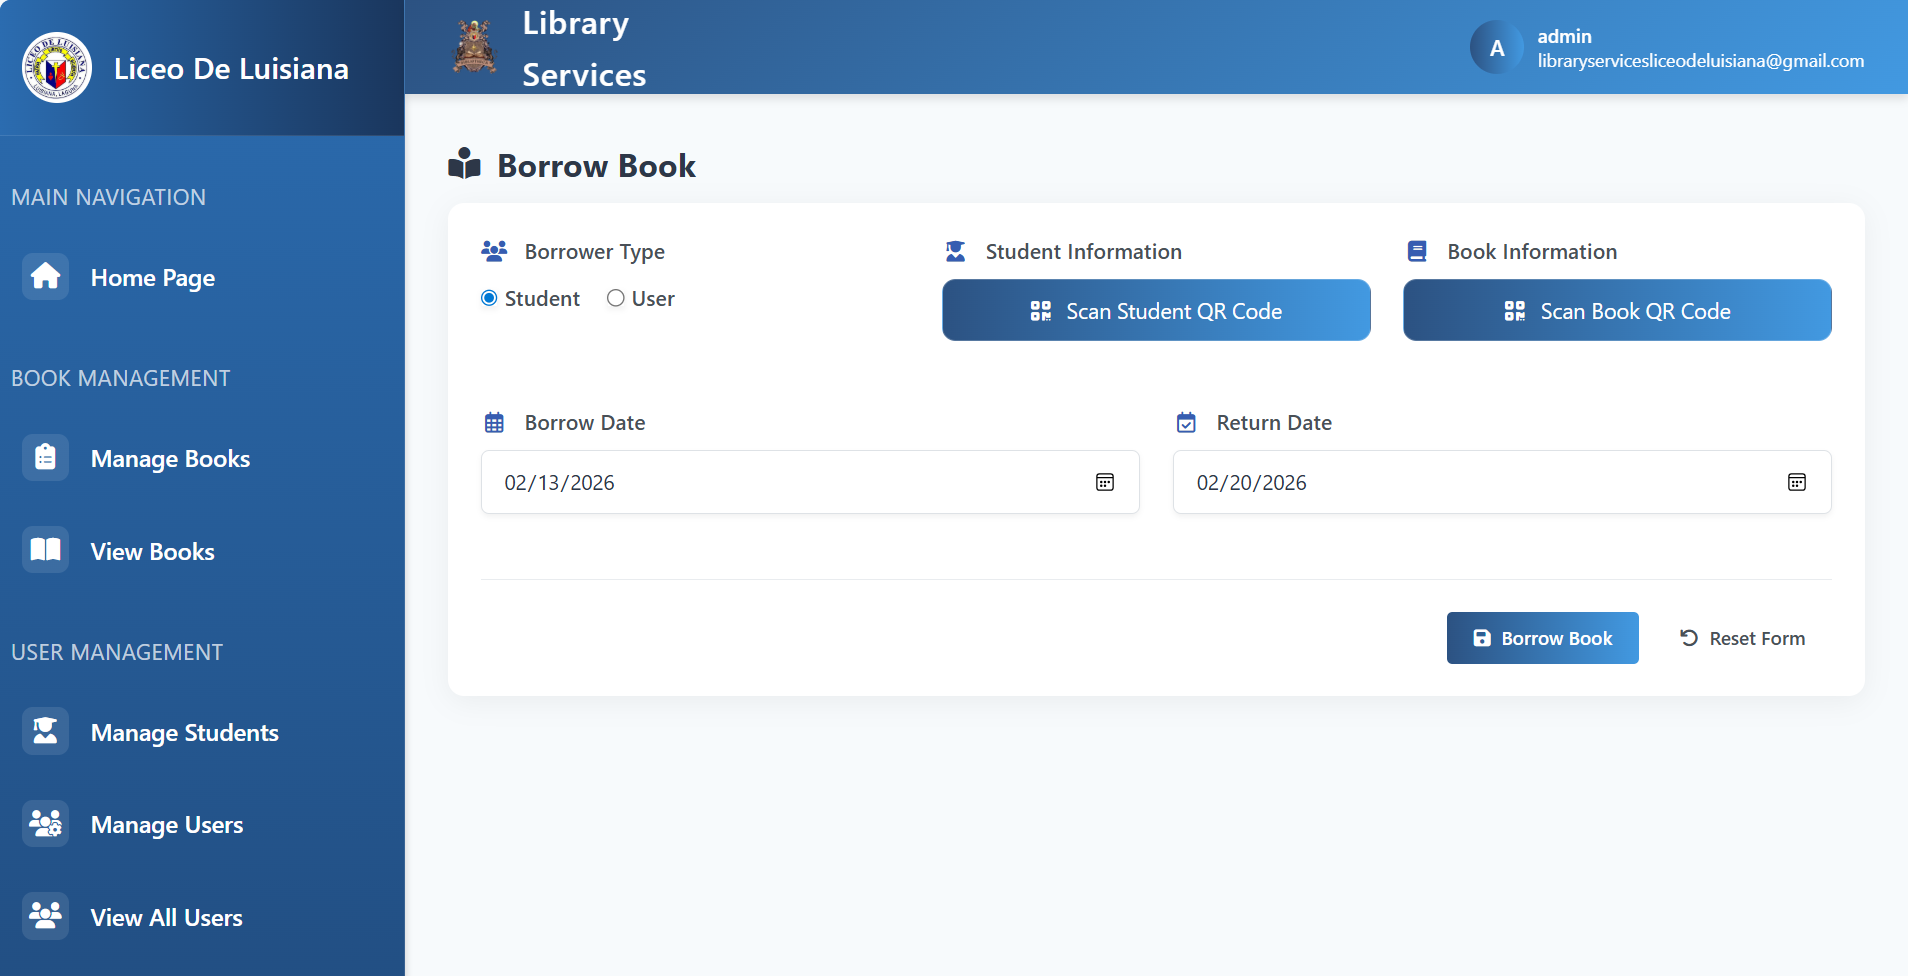
Task: Click the Home Page house icon
Action: pos(45,276)
